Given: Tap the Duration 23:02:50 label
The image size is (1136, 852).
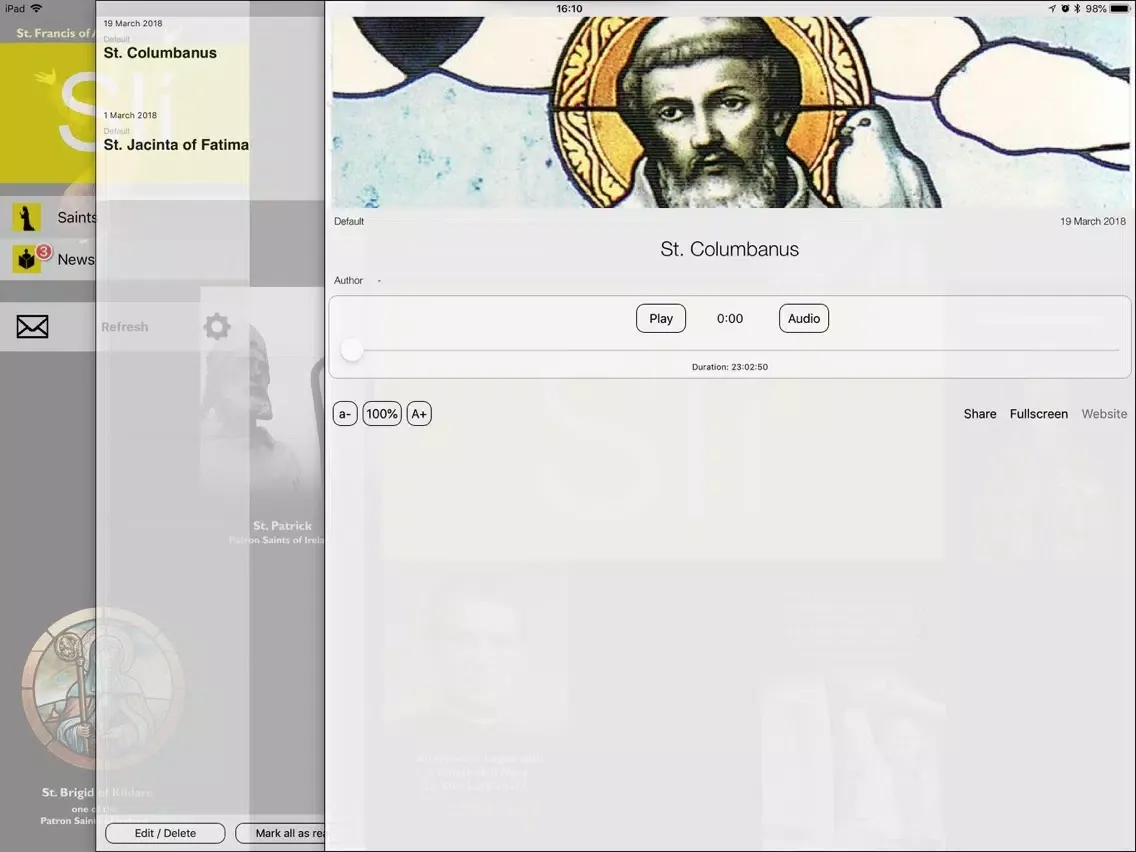Looking at the screenshot, I should [x=730, y=367].
